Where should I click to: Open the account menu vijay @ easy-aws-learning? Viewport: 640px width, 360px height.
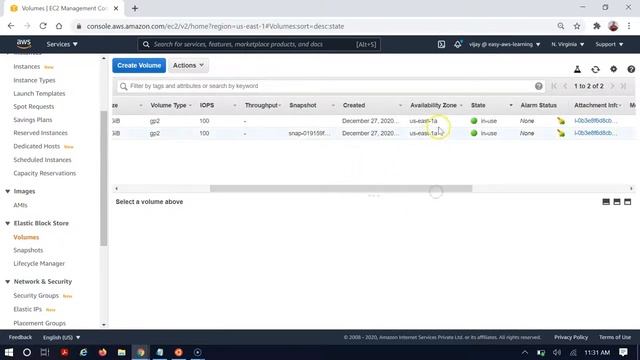(504, 44)
